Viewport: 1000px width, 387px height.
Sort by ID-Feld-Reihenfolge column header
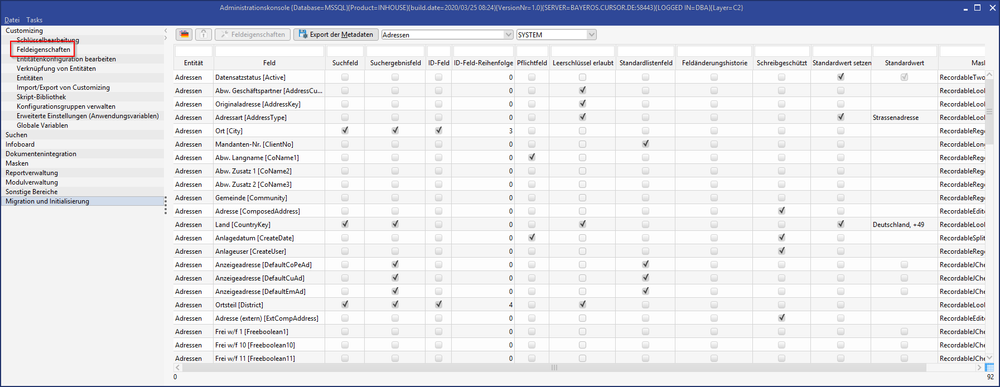[x=483, y=64]
